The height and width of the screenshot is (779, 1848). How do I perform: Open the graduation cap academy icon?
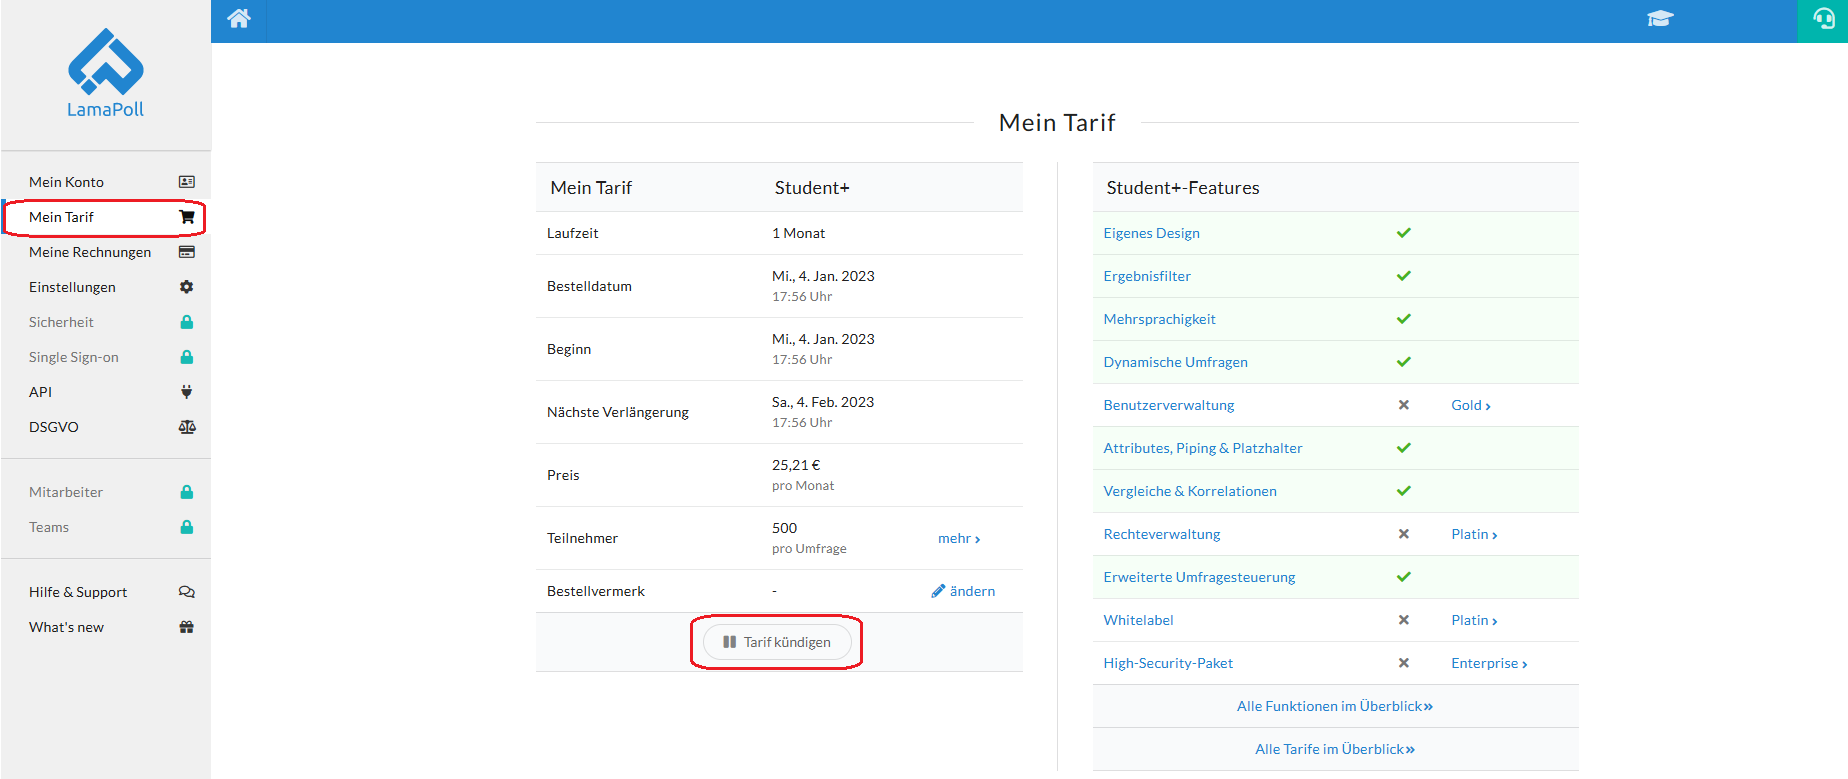click(x=1660, y=18)
